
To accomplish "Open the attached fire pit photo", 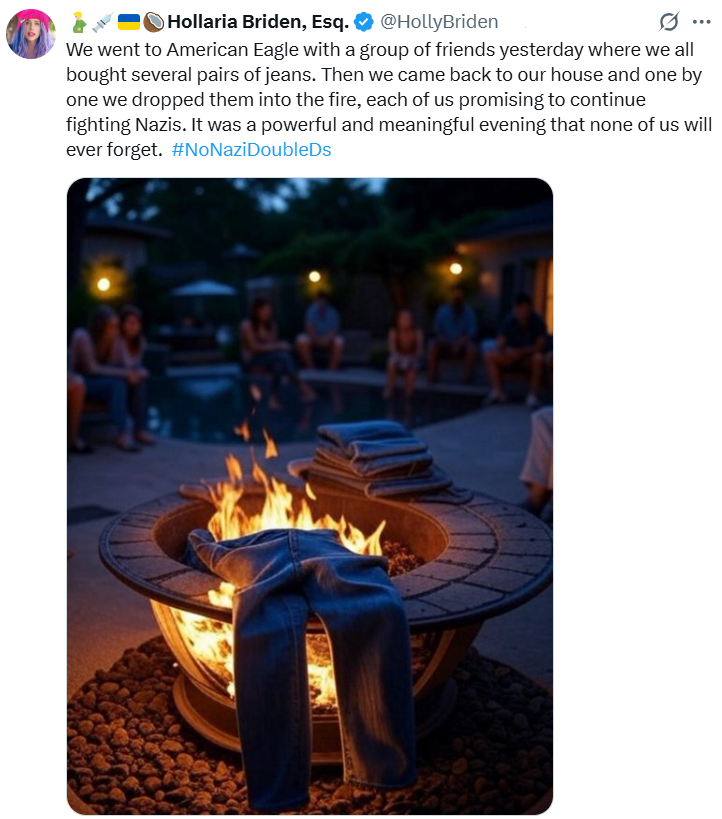I will click(x=310, y=496).
